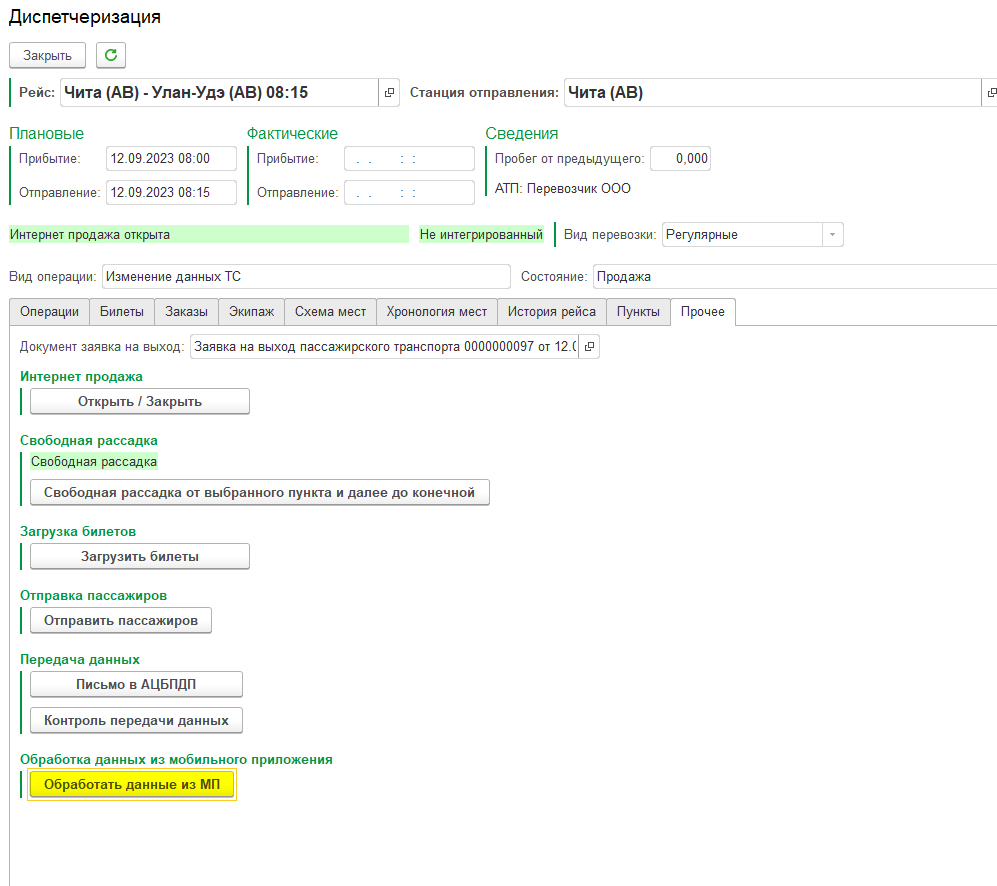Open the Схема мест tab
Screen dimensions: 997x886
pos(330,312)
